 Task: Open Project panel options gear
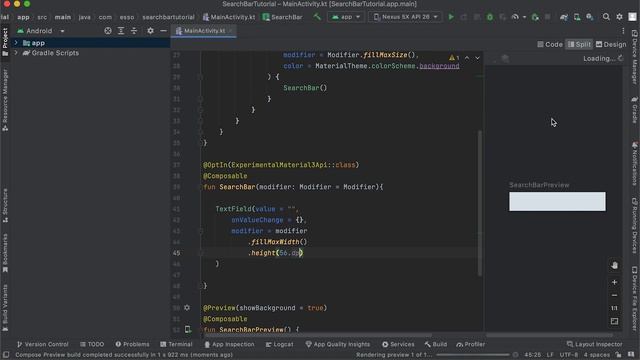click(x=150, y=31)
